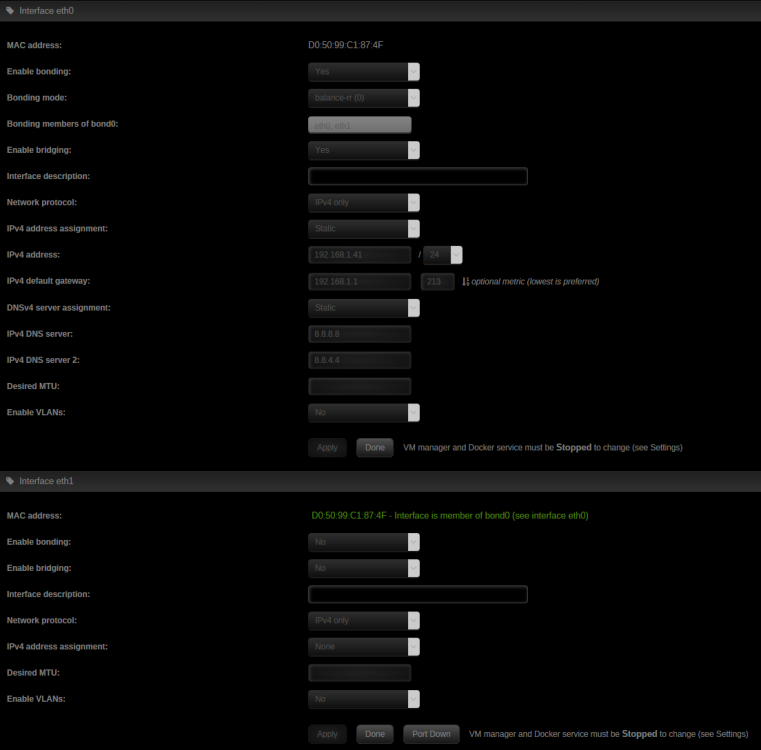Open eth0 Enable bonding dropdown
This screenshot has height=750, width=761.
pyautogui.click(x=364, y=71)
